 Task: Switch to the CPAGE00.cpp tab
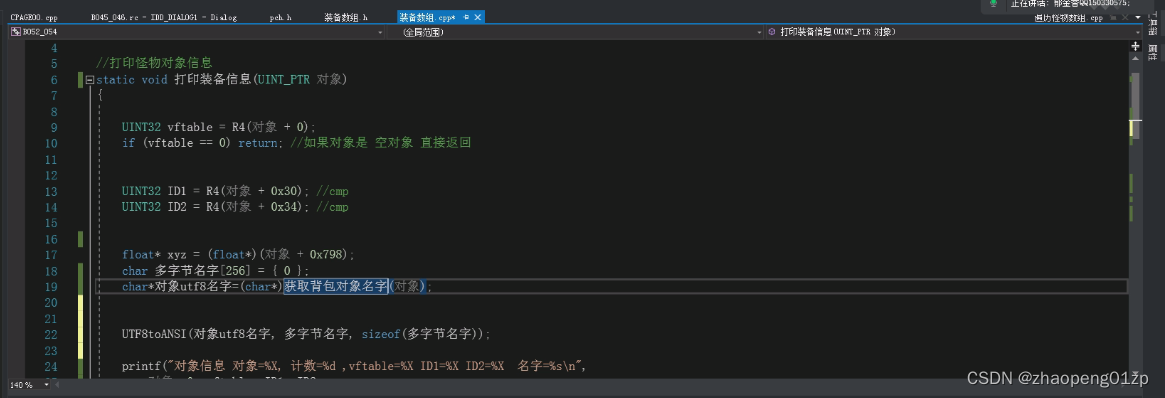click(34, 17)
